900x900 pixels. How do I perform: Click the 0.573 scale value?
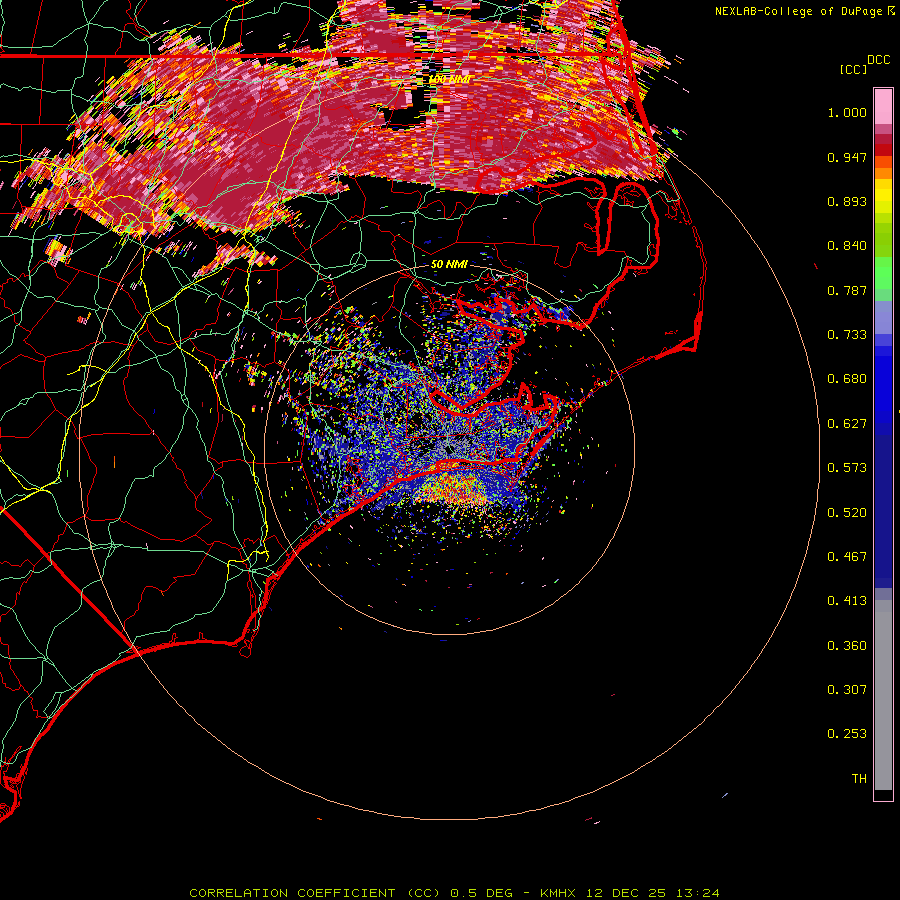[847, 468]
